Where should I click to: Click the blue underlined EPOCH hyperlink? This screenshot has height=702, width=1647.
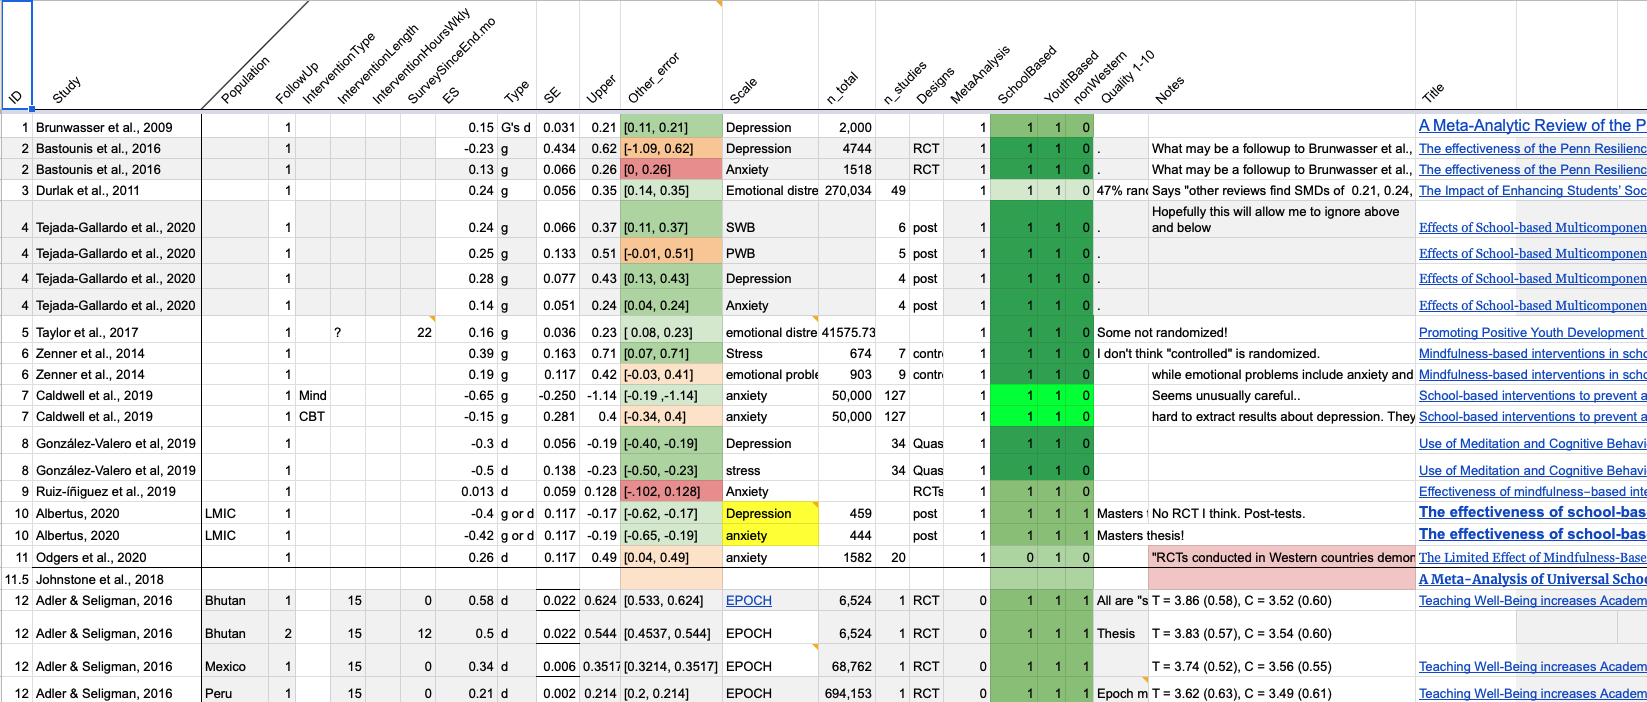[x=749, y=600]
